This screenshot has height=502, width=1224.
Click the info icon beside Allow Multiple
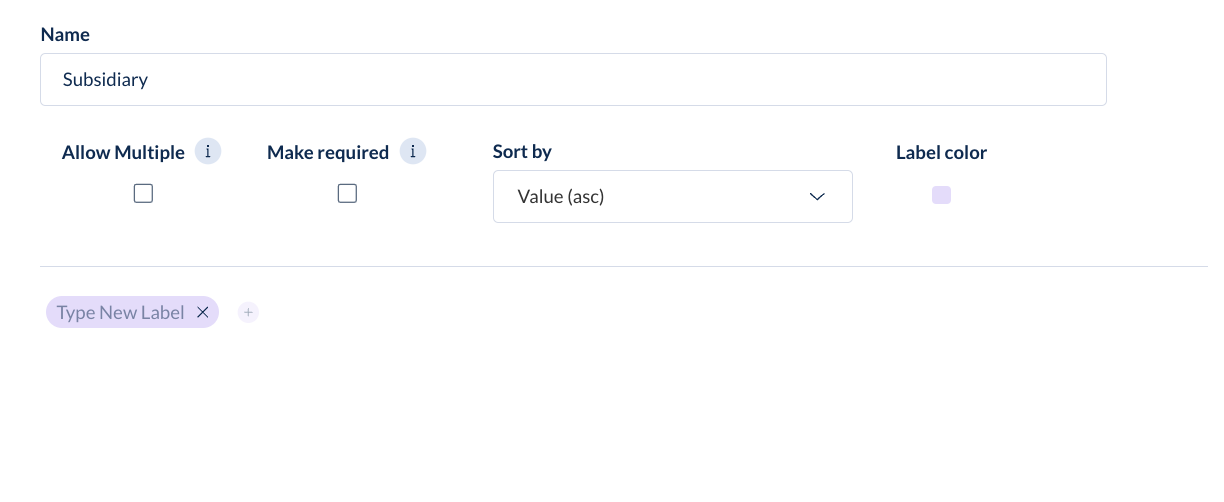(x=208, y=152)
